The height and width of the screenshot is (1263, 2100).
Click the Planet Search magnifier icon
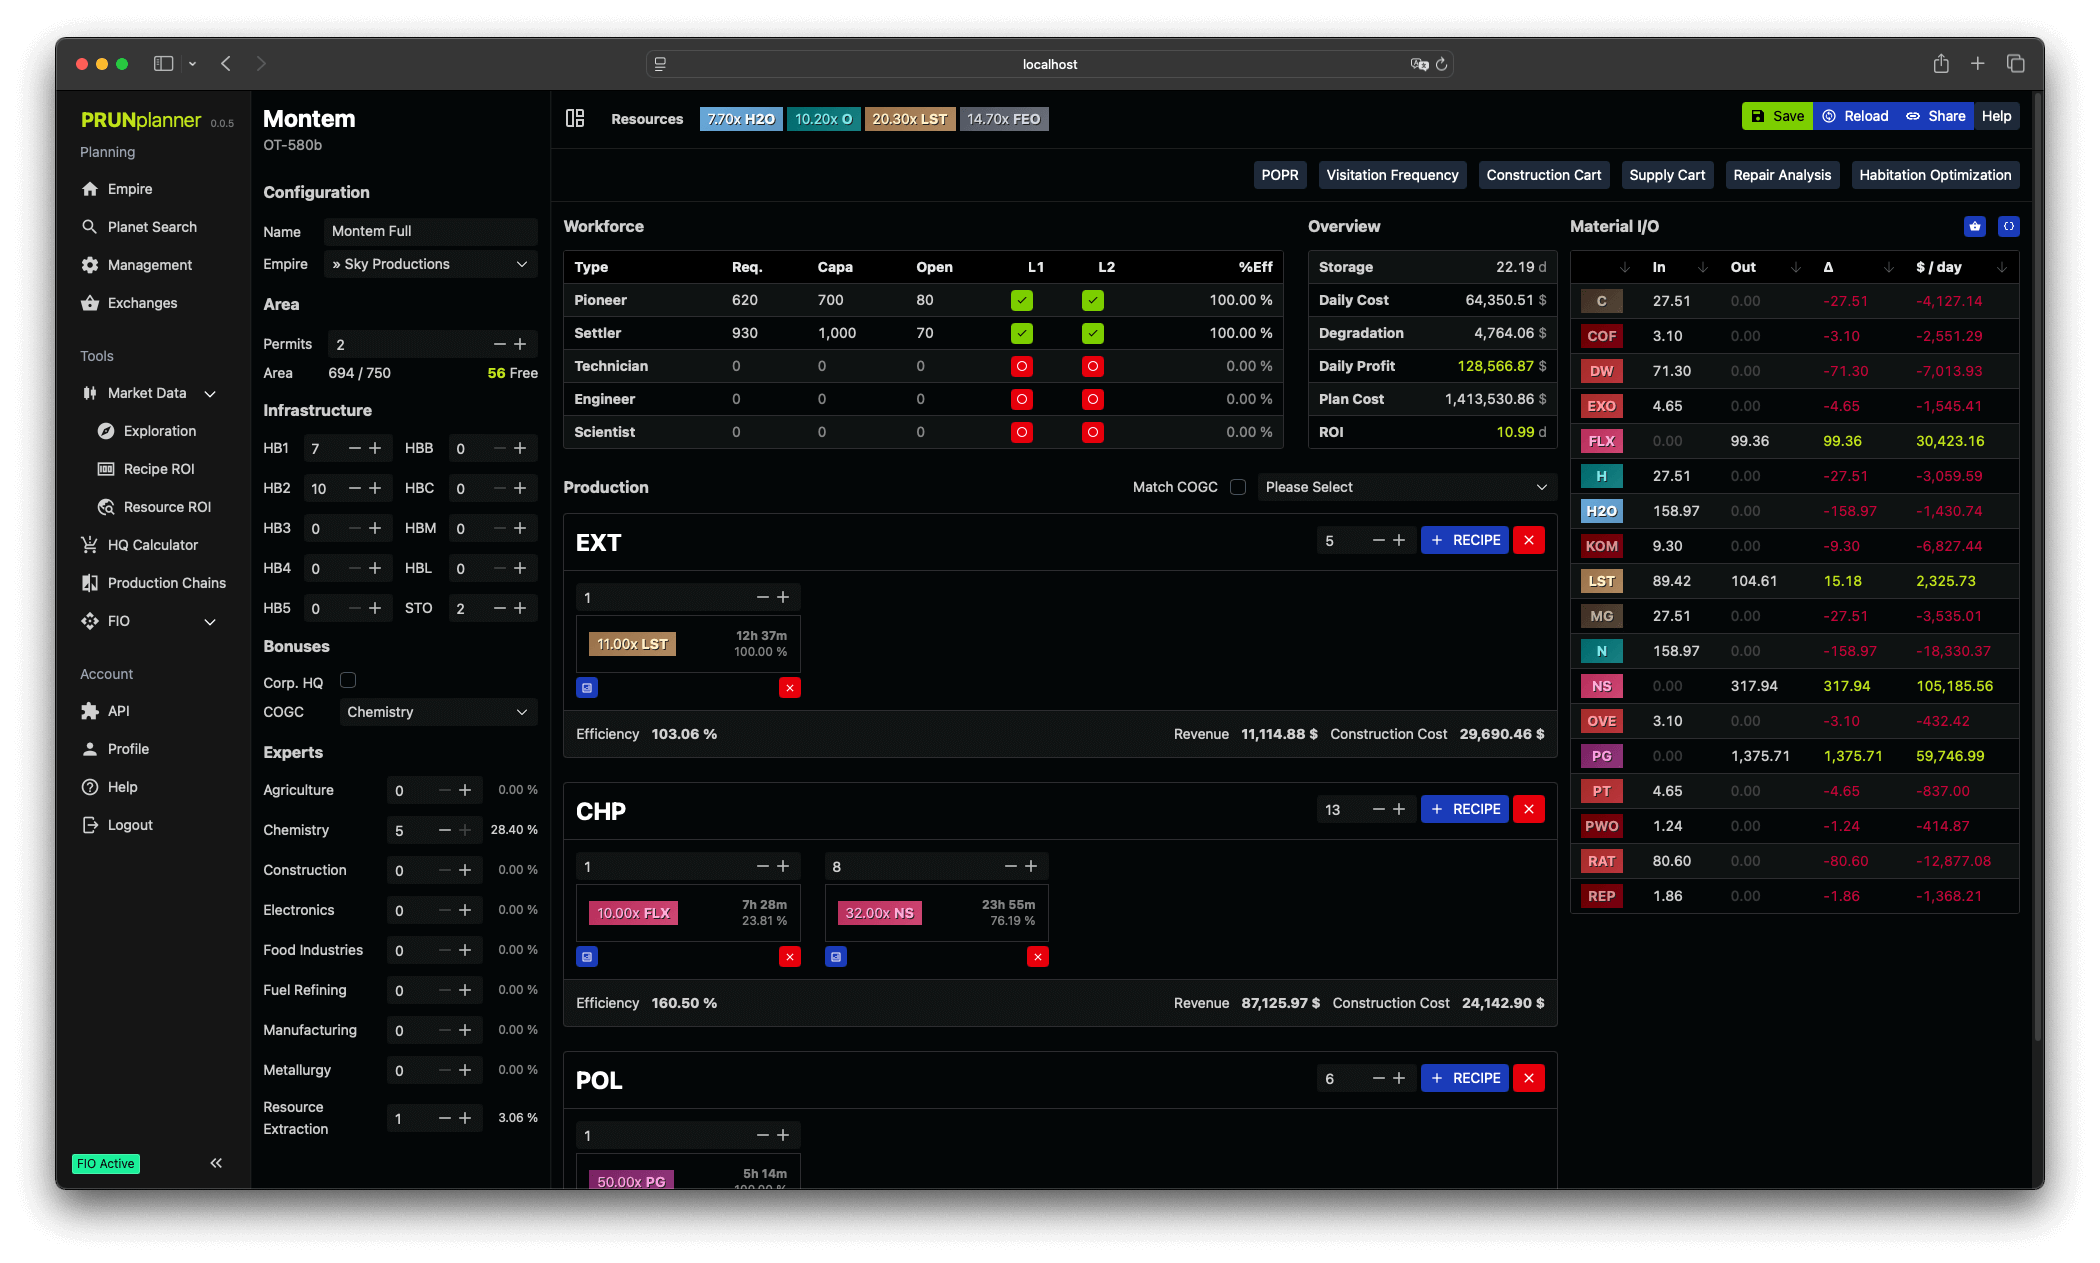point(90,227)
